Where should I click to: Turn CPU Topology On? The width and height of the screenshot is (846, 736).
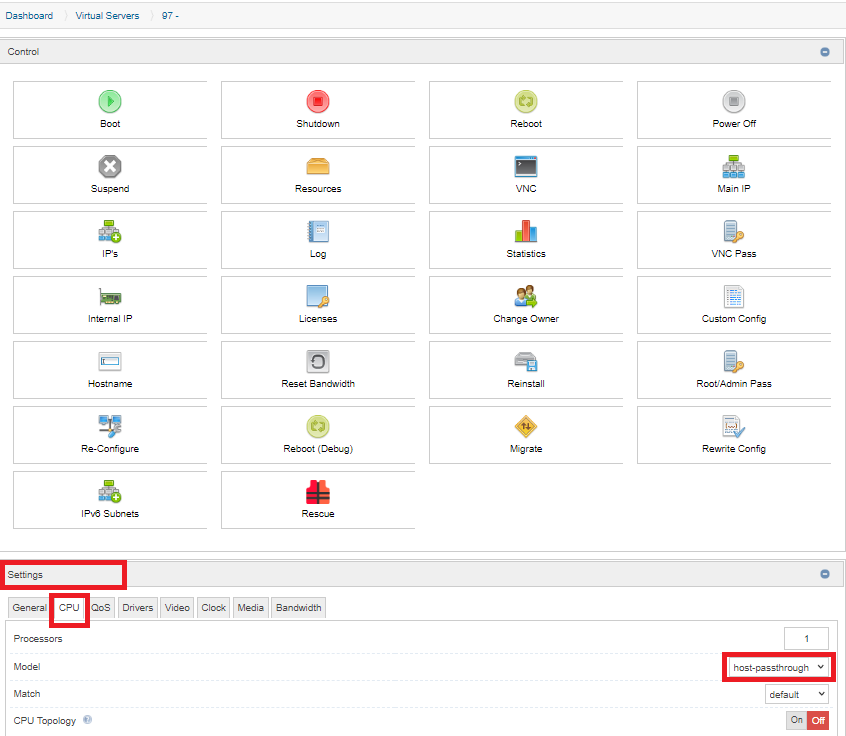coord(796,720)
